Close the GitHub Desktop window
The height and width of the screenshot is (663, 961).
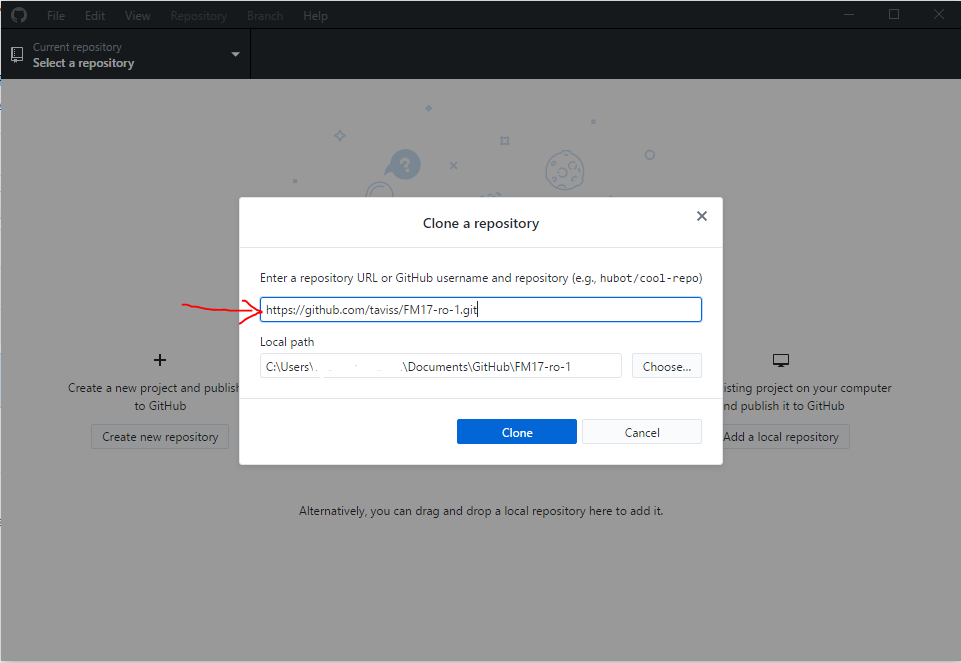tap(939, 14)
